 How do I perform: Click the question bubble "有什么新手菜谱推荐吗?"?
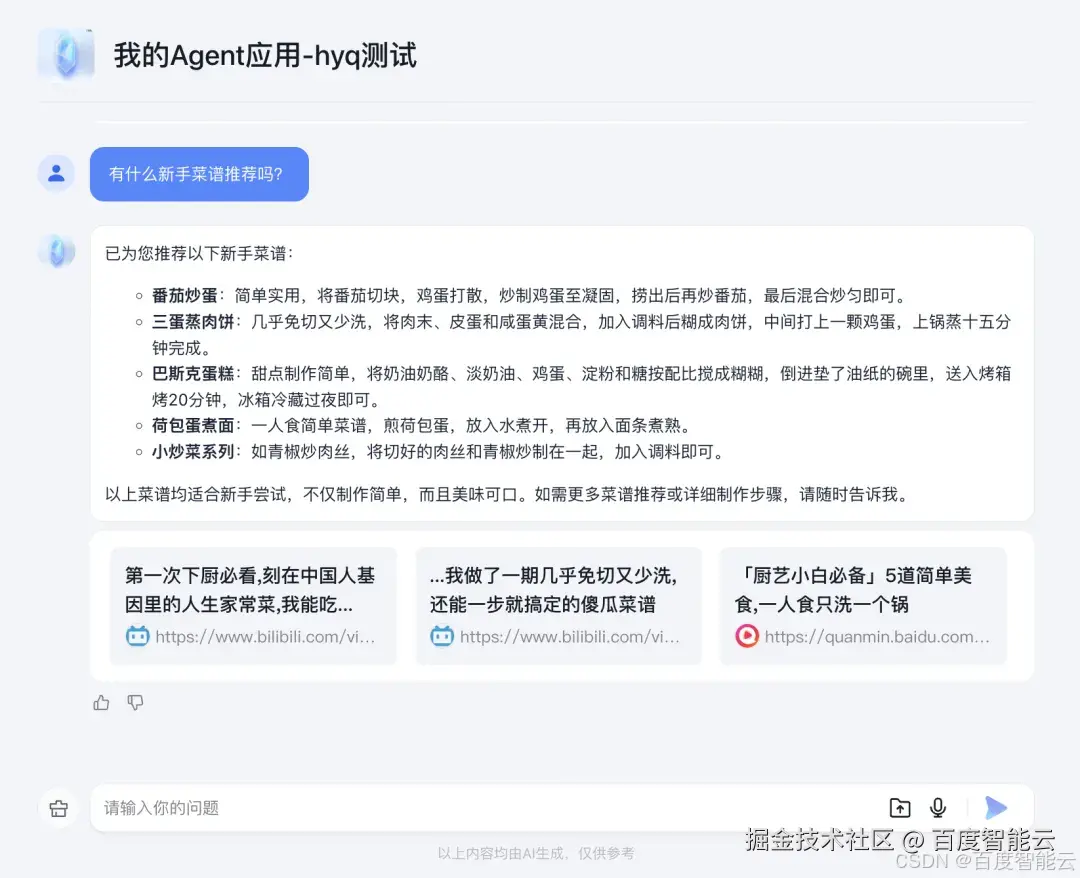(x=199, y=173)
